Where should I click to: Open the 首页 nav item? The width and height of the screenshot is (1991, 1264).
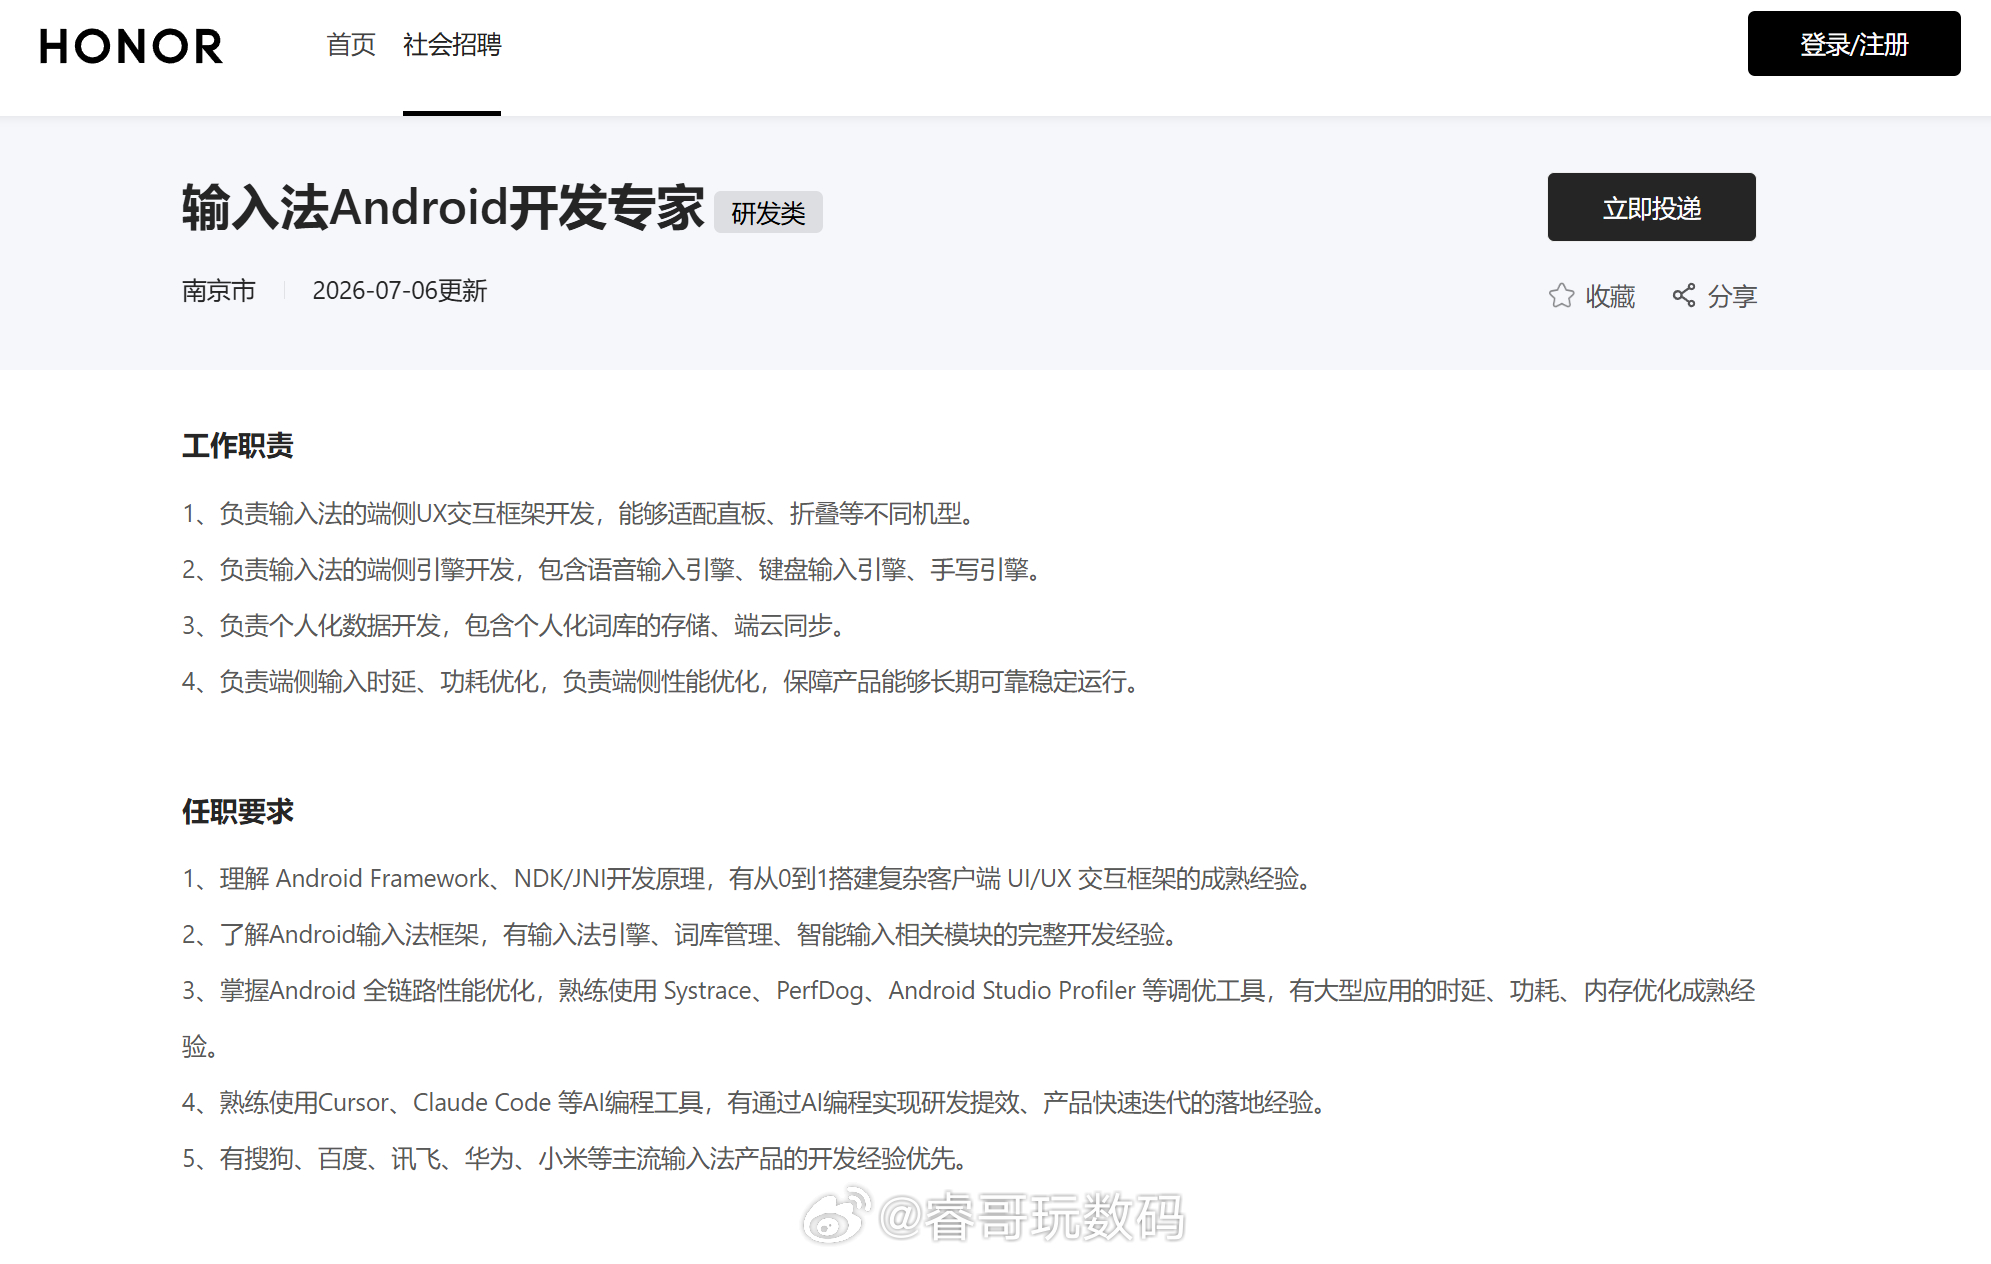(x=351, y=45)
